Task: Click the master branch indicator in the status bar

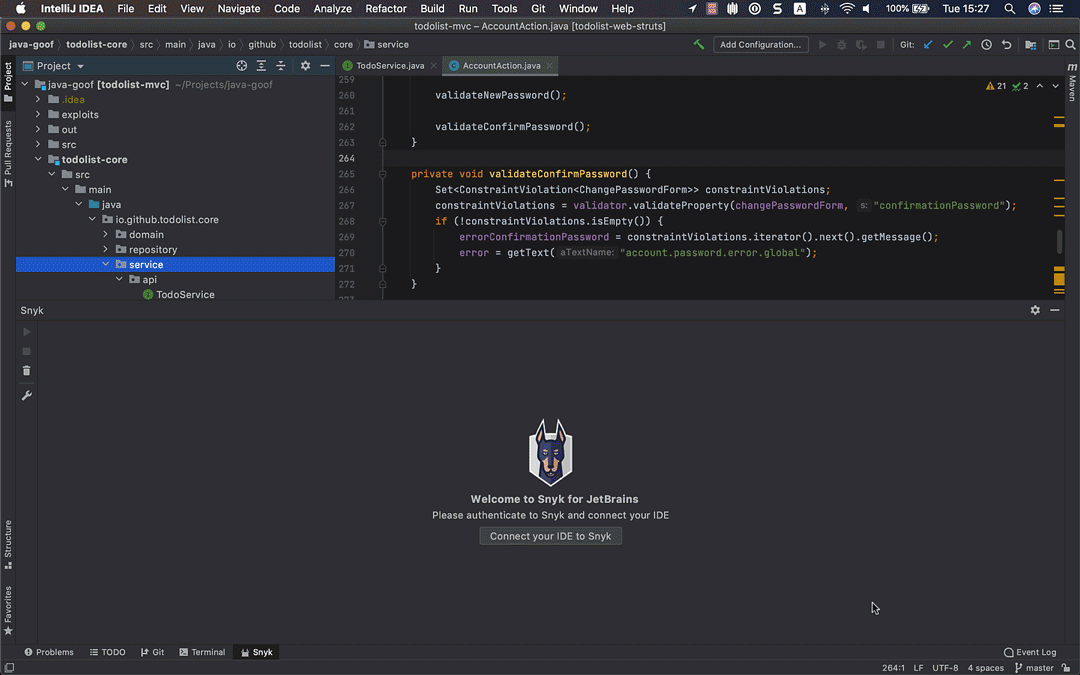Action: 1035,668
